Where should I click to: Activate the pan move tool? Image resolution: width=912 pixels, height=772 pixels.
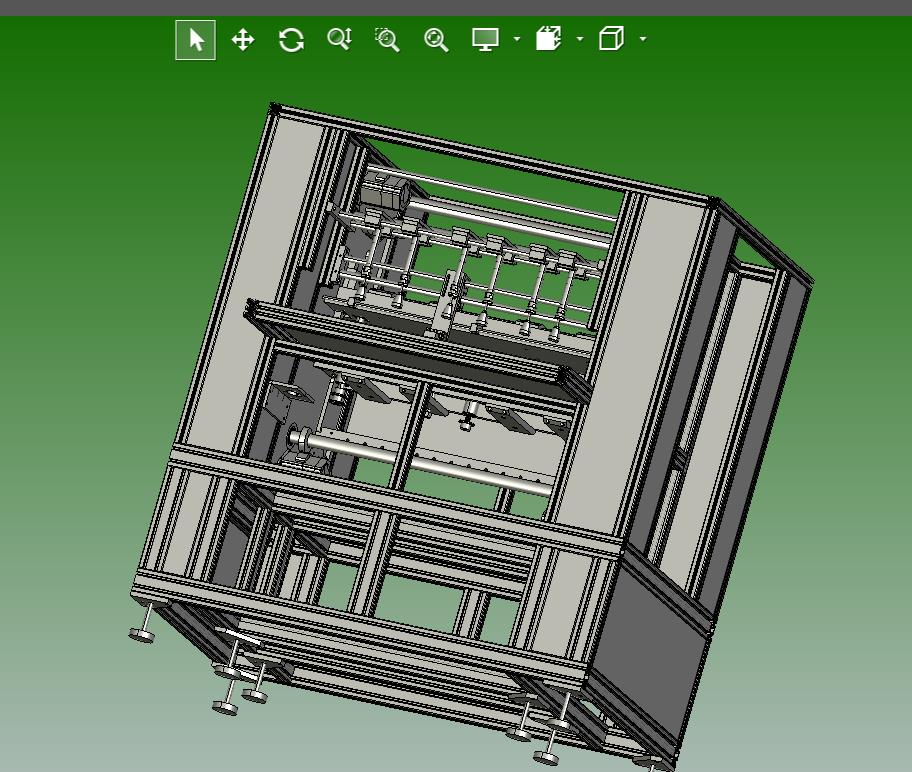[243, 40]
